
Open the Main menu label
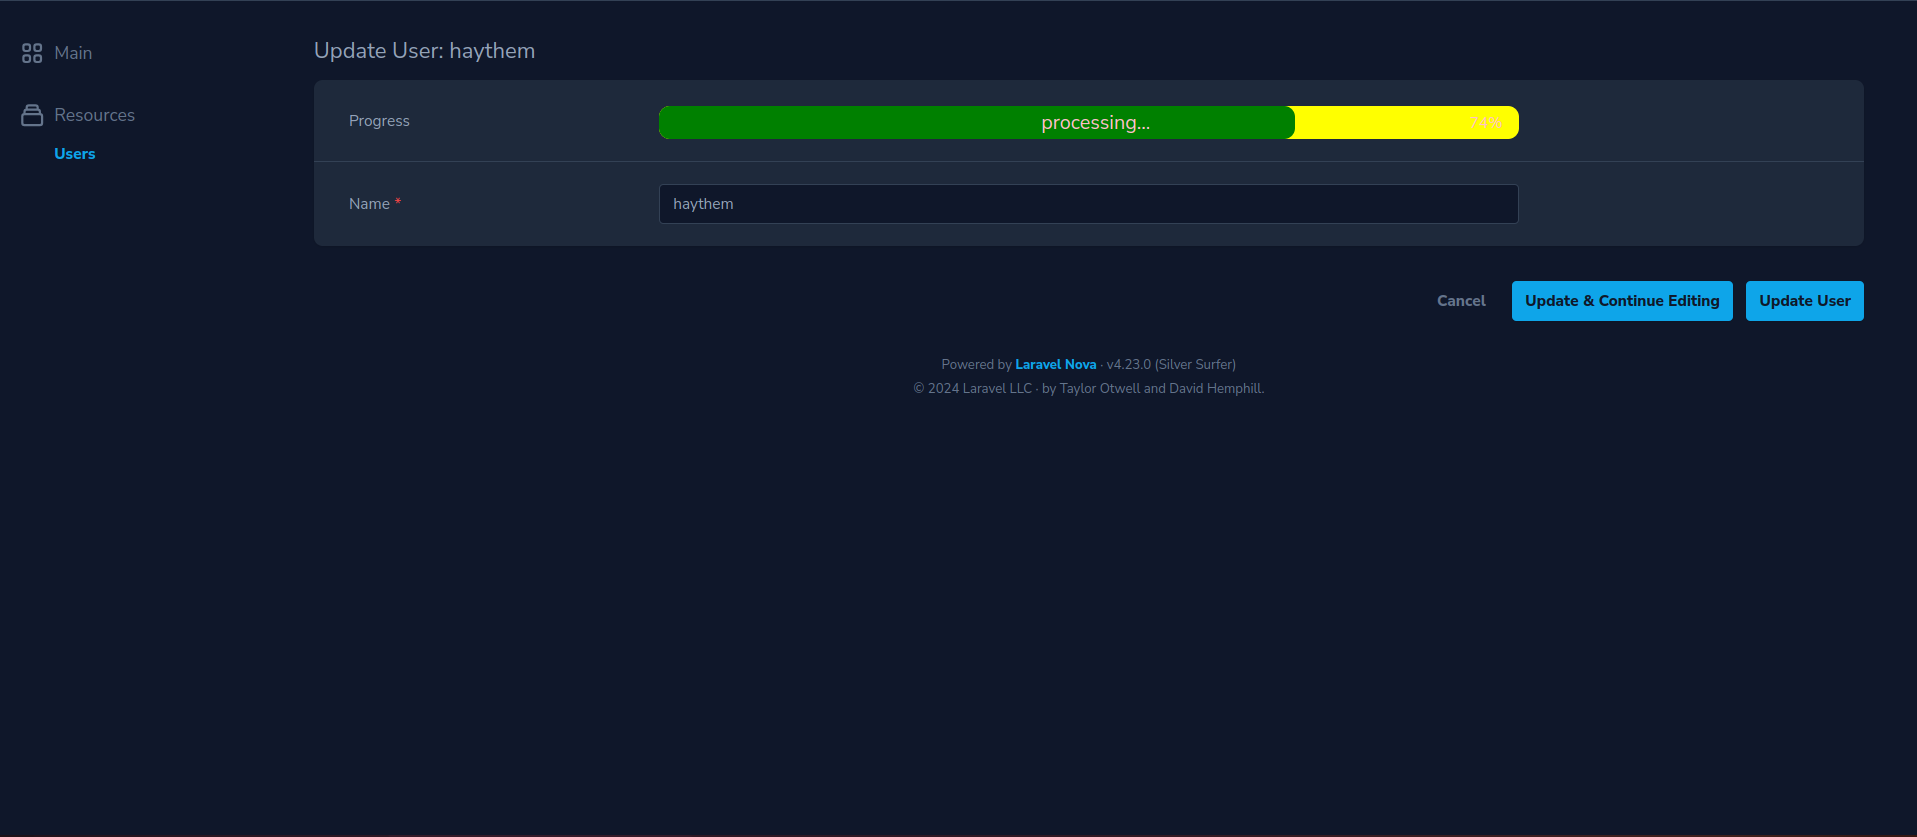[73, 53]
